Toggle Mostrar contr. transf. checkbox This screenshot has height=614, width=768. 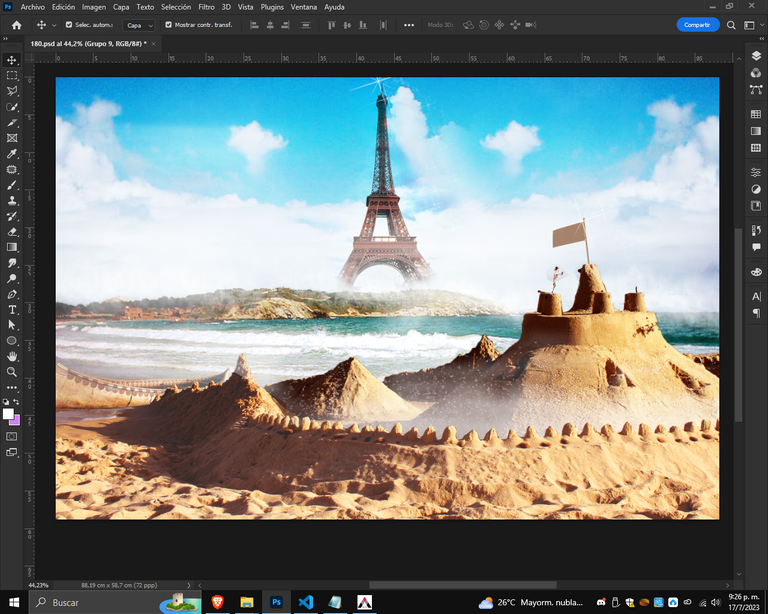[x=168, y=24]
